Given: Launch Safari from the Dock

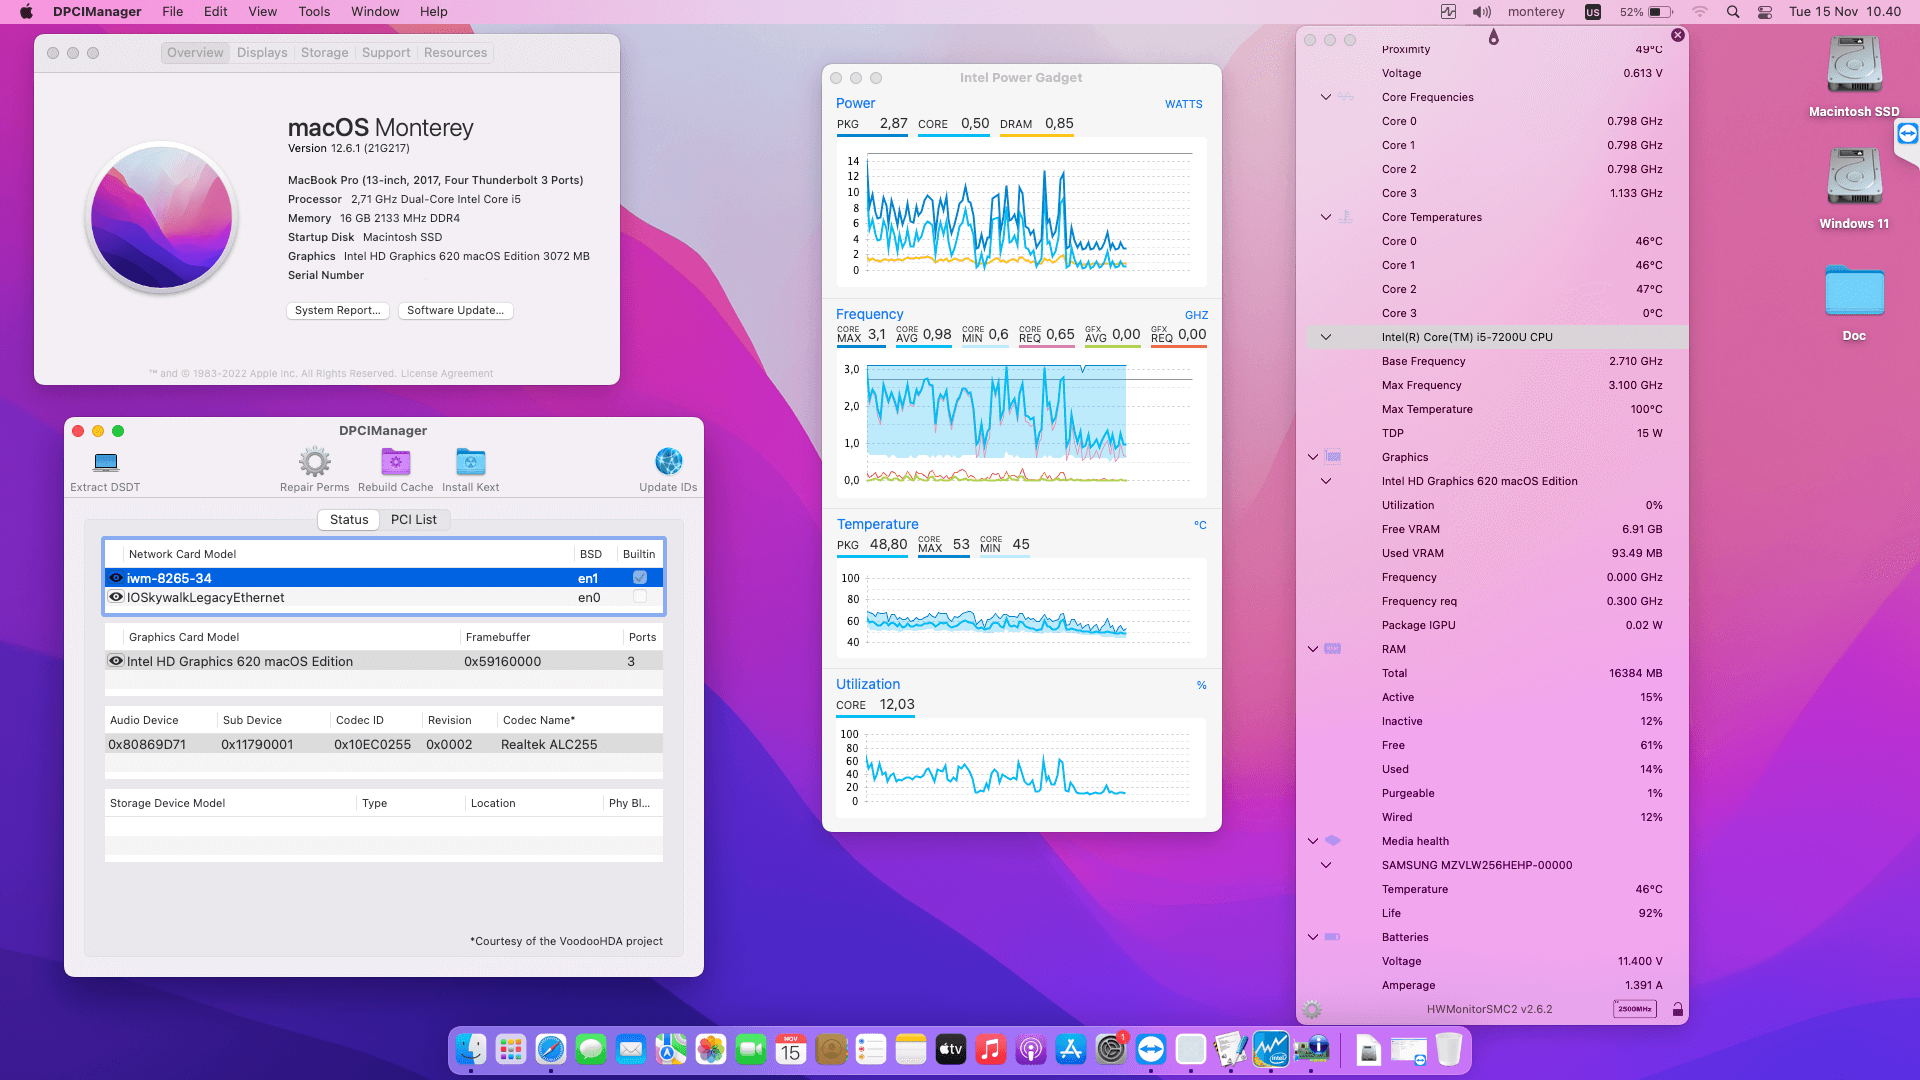Looking at the screenshot, I should point(551,1049).
